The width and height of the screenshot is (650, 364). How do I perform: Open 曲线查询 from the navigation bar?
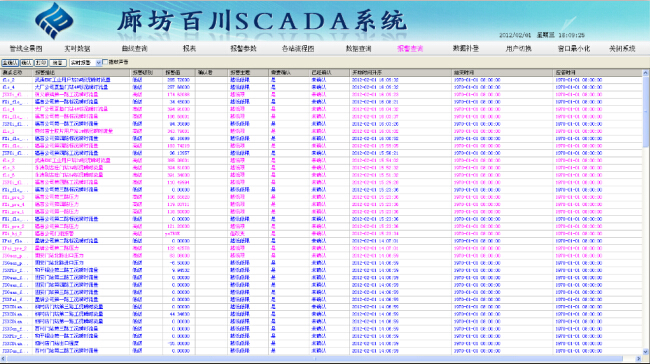(134, 49)
